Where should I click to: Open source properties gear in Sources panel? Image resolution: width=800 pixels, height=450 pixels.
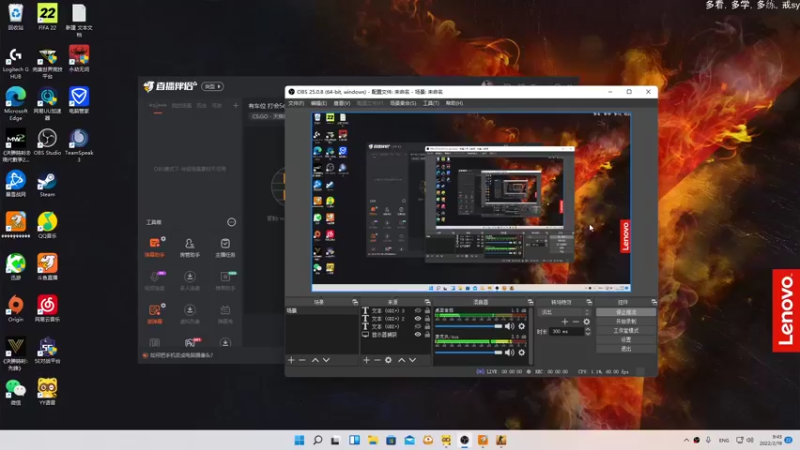tap(388, 360)
